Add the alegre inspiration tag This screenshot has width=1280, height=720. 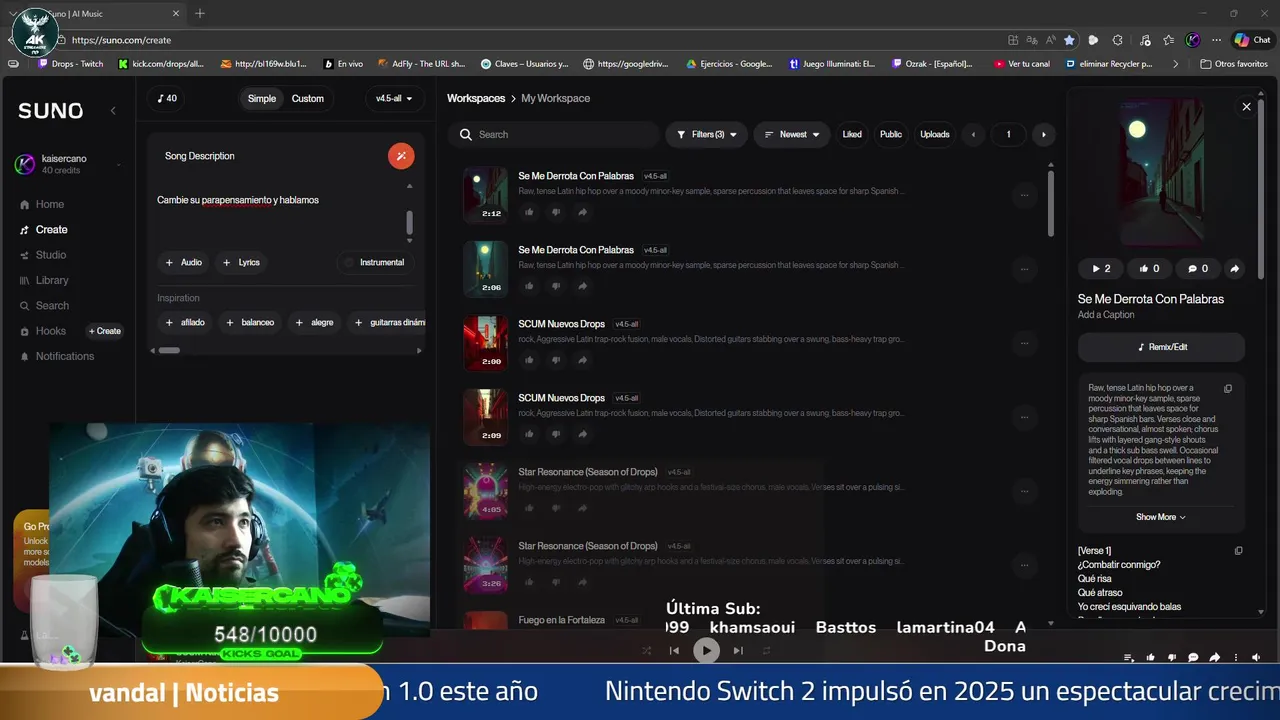(x=314, y=322)
